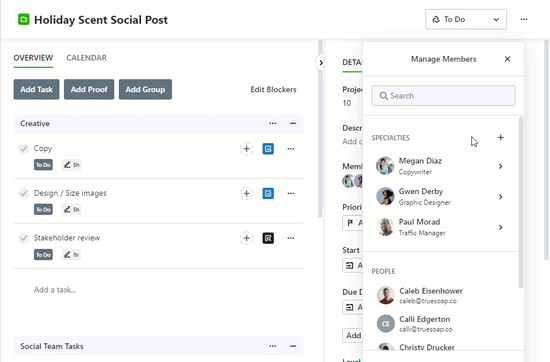Open Edit Blockers

point(273,89)
